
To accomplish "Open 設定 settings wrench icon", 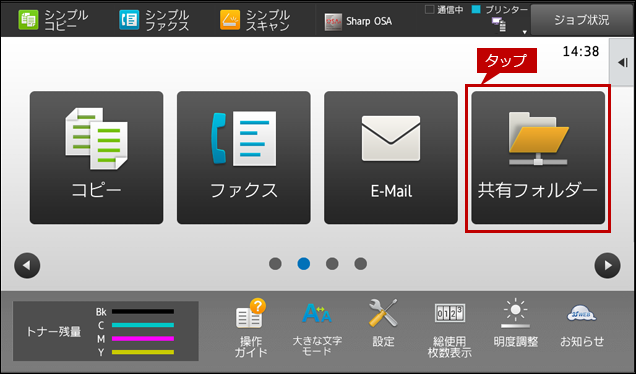I will [383, 323].
